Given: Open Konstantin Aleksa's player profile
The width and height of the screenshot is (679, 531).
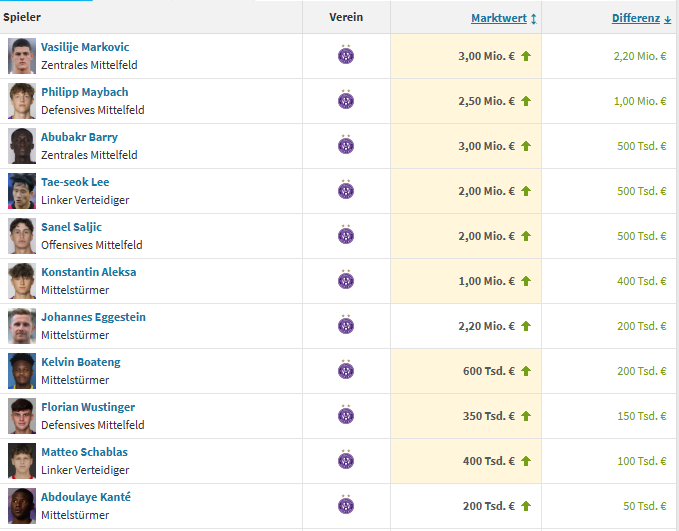Looking at the screenshot, I should pos(89,272).
